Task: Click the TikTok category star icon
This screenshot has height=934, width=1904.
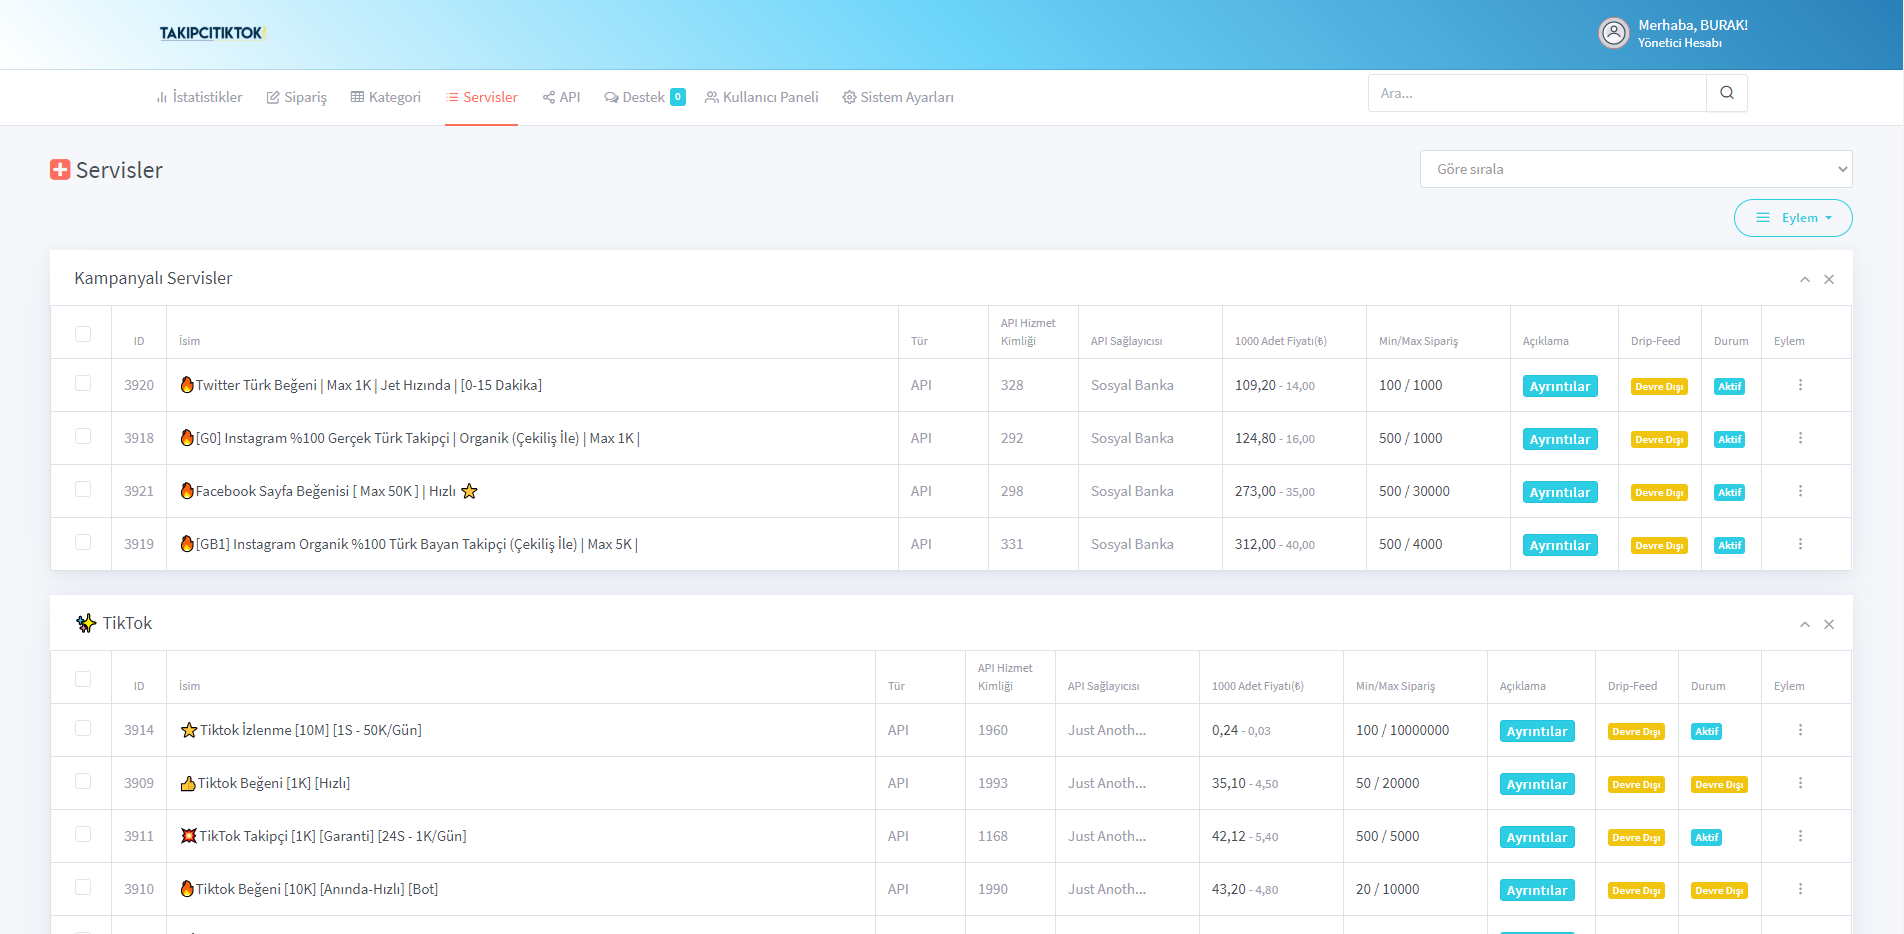Action: point(86,623)
